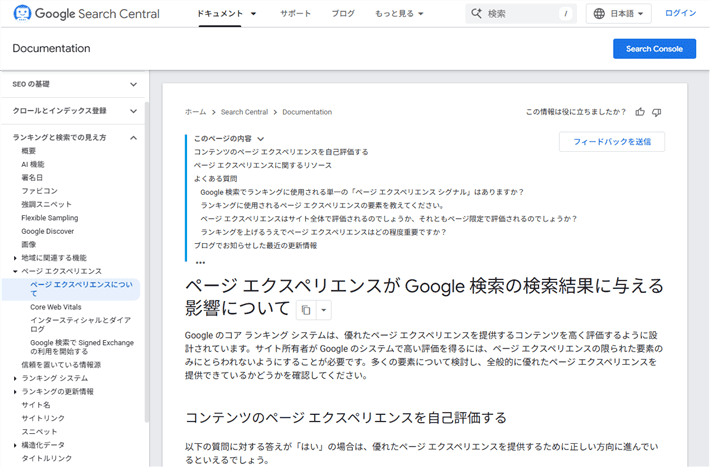The height and width of the screenshot is (467, 710).
Task: Jump to サイト全体で評価されるのでしょうか question
Action: tap(389, 219)
